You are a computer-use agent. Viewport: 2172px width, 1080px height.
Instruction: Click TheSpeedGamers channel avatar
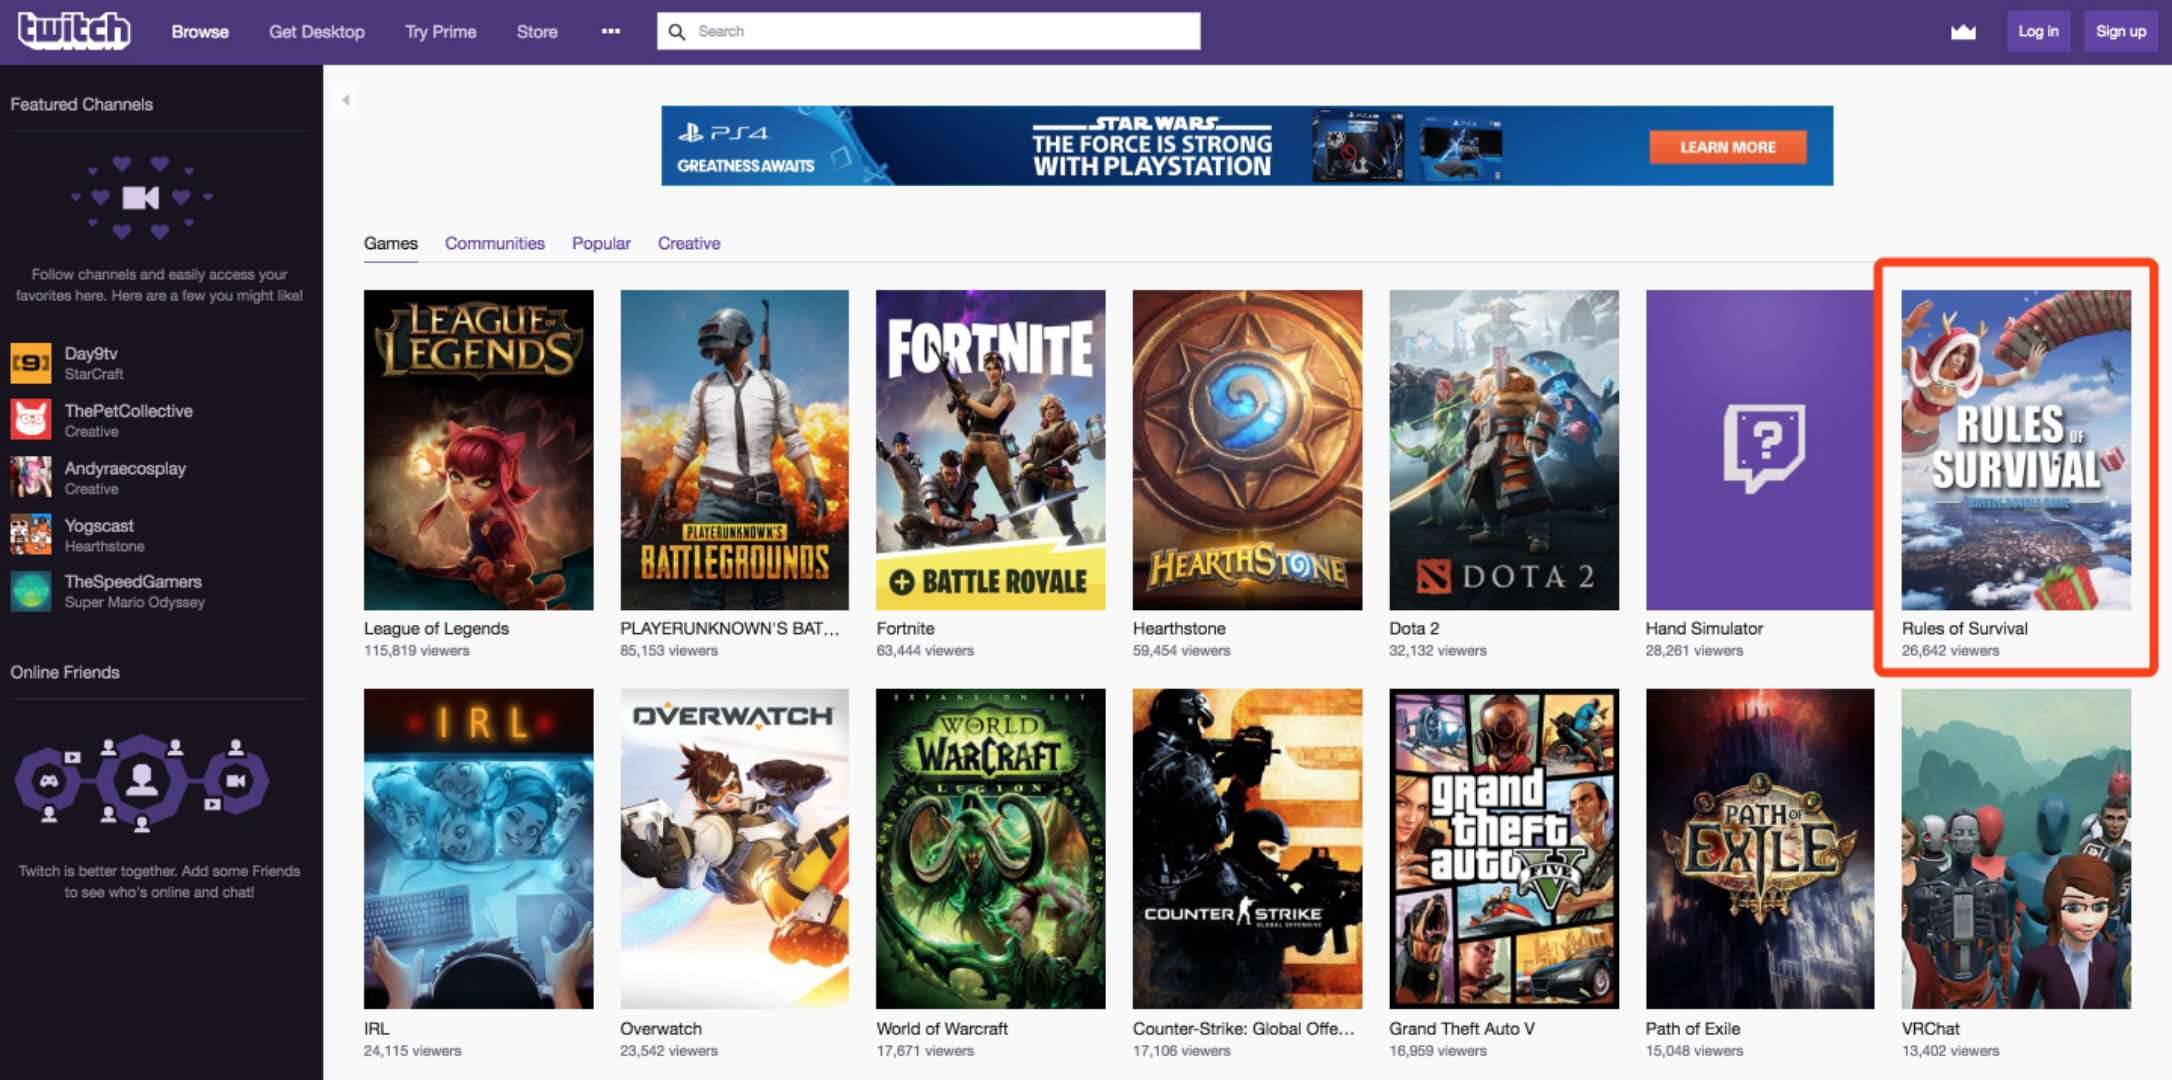click(31, 591)
